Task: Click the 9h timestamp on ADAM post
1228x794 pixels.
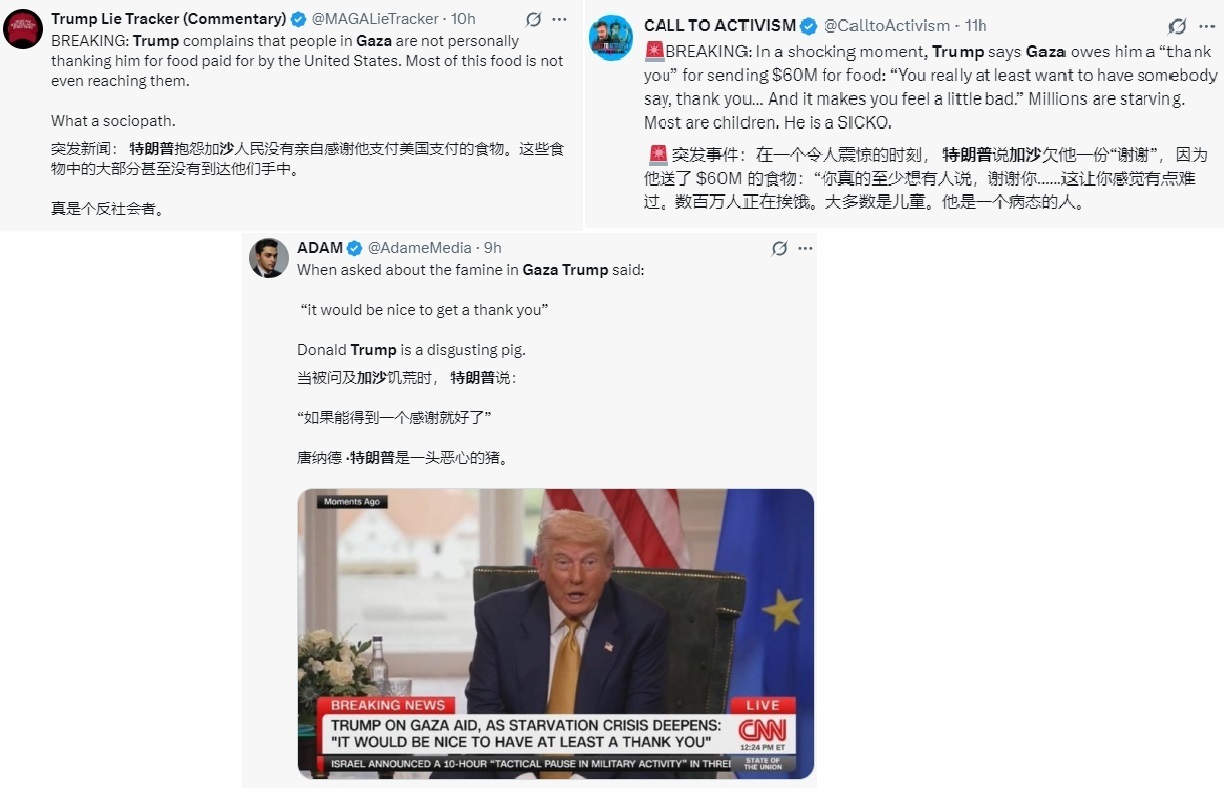Action: (x=493, y=248)
